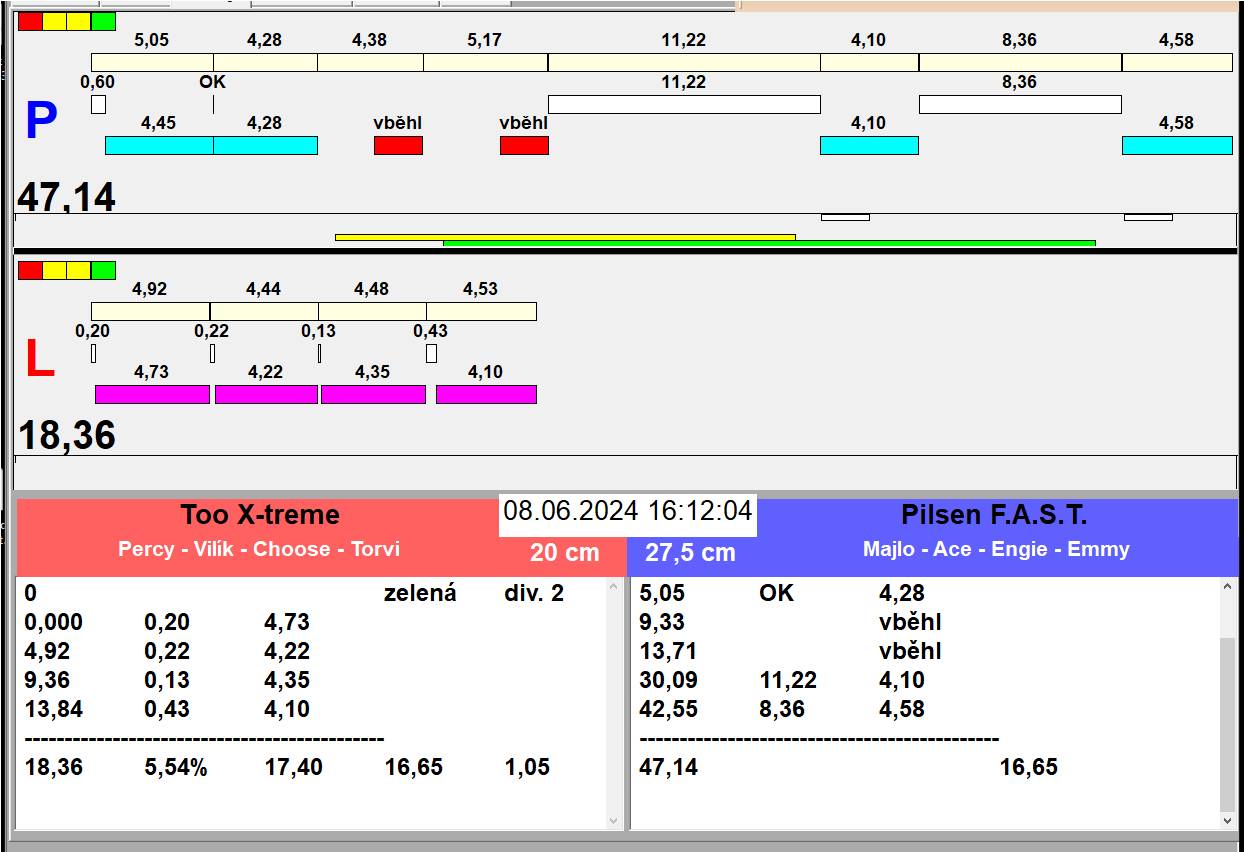The image size is (1244, 852).
Task: Click the red start light in lane L
Action: point(30,270)
